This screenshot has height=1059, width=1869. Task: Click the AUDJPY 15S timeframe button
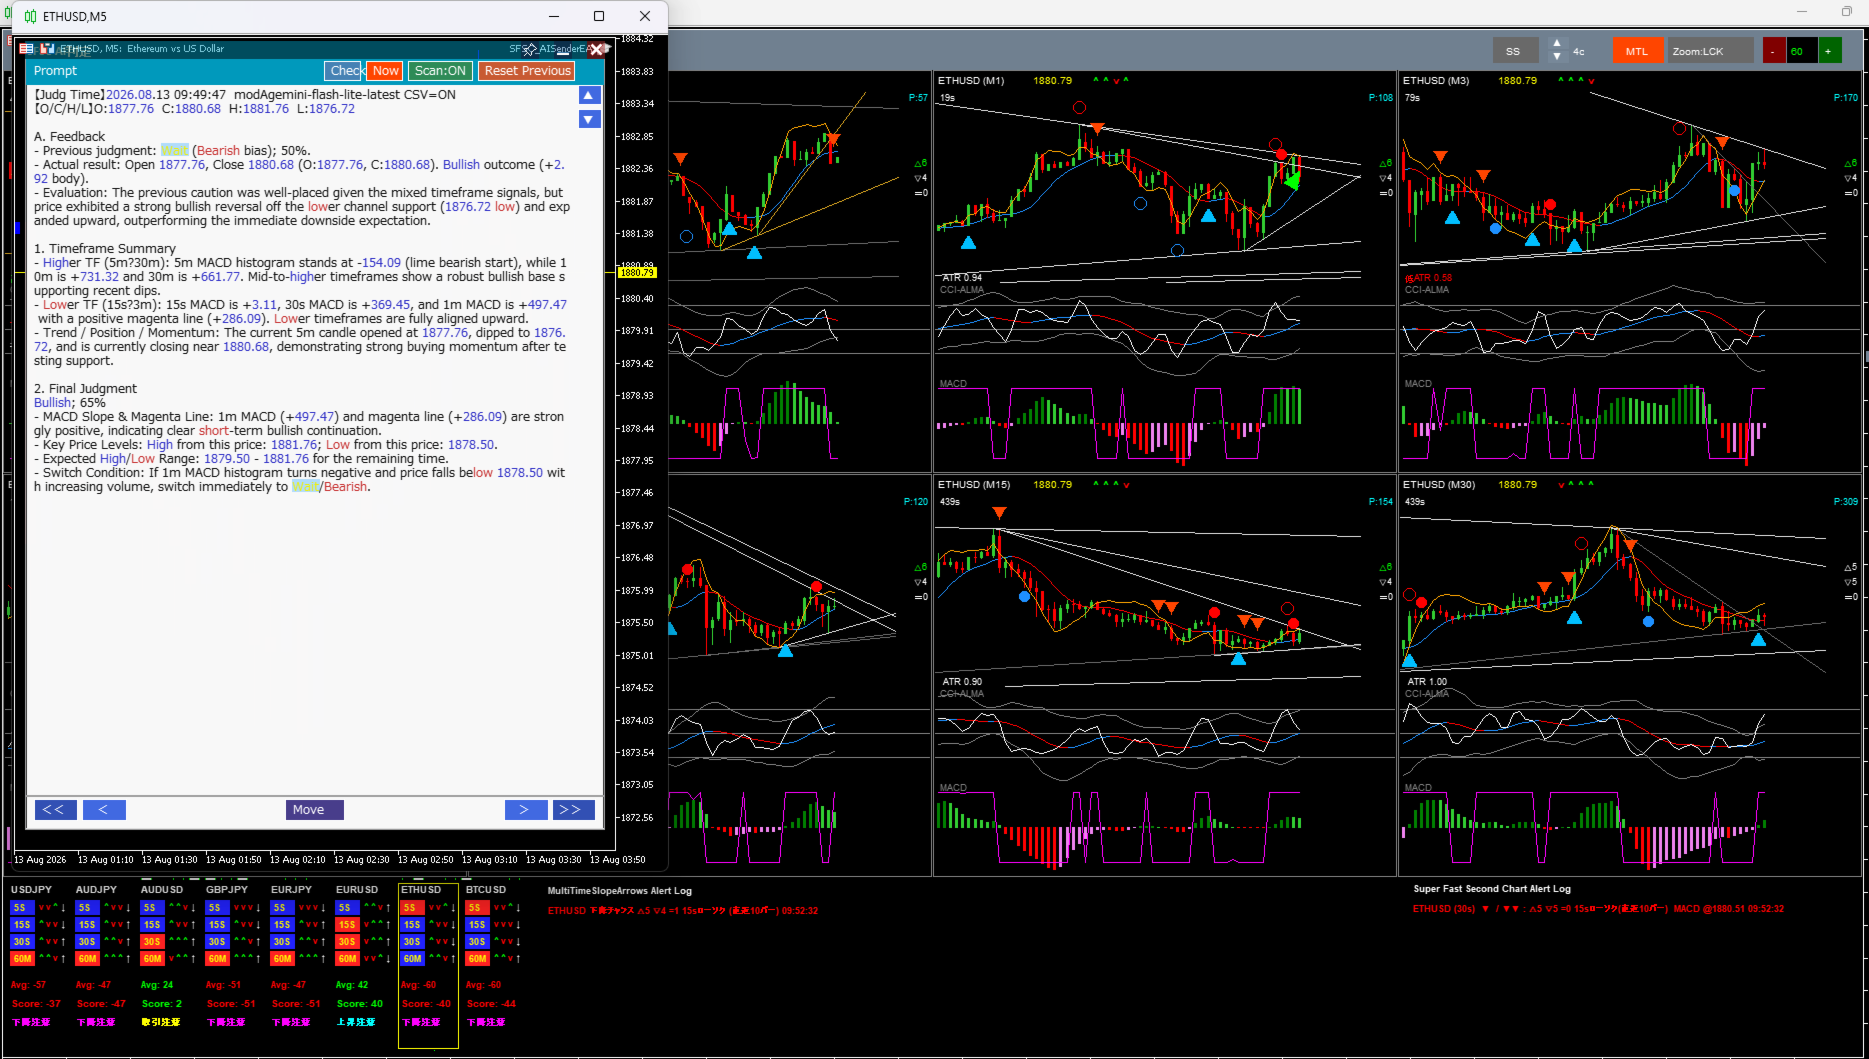87,925
